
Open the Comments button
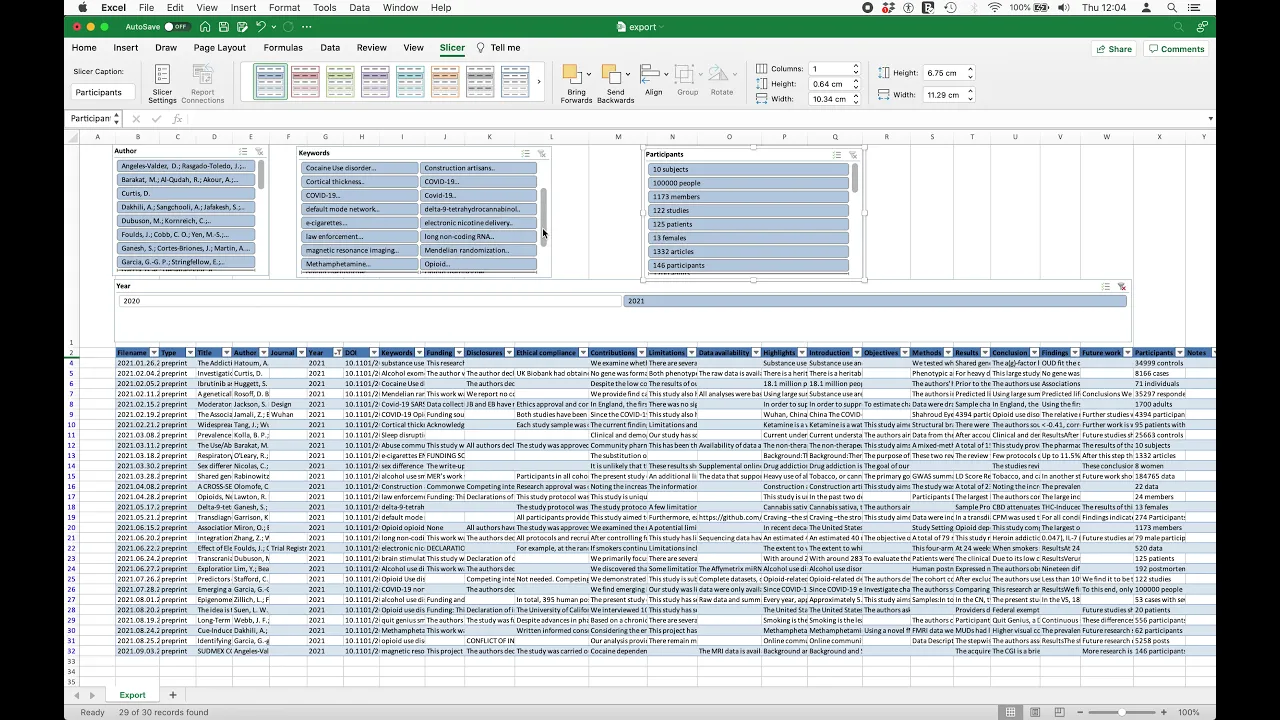(x=1177, y=49)
